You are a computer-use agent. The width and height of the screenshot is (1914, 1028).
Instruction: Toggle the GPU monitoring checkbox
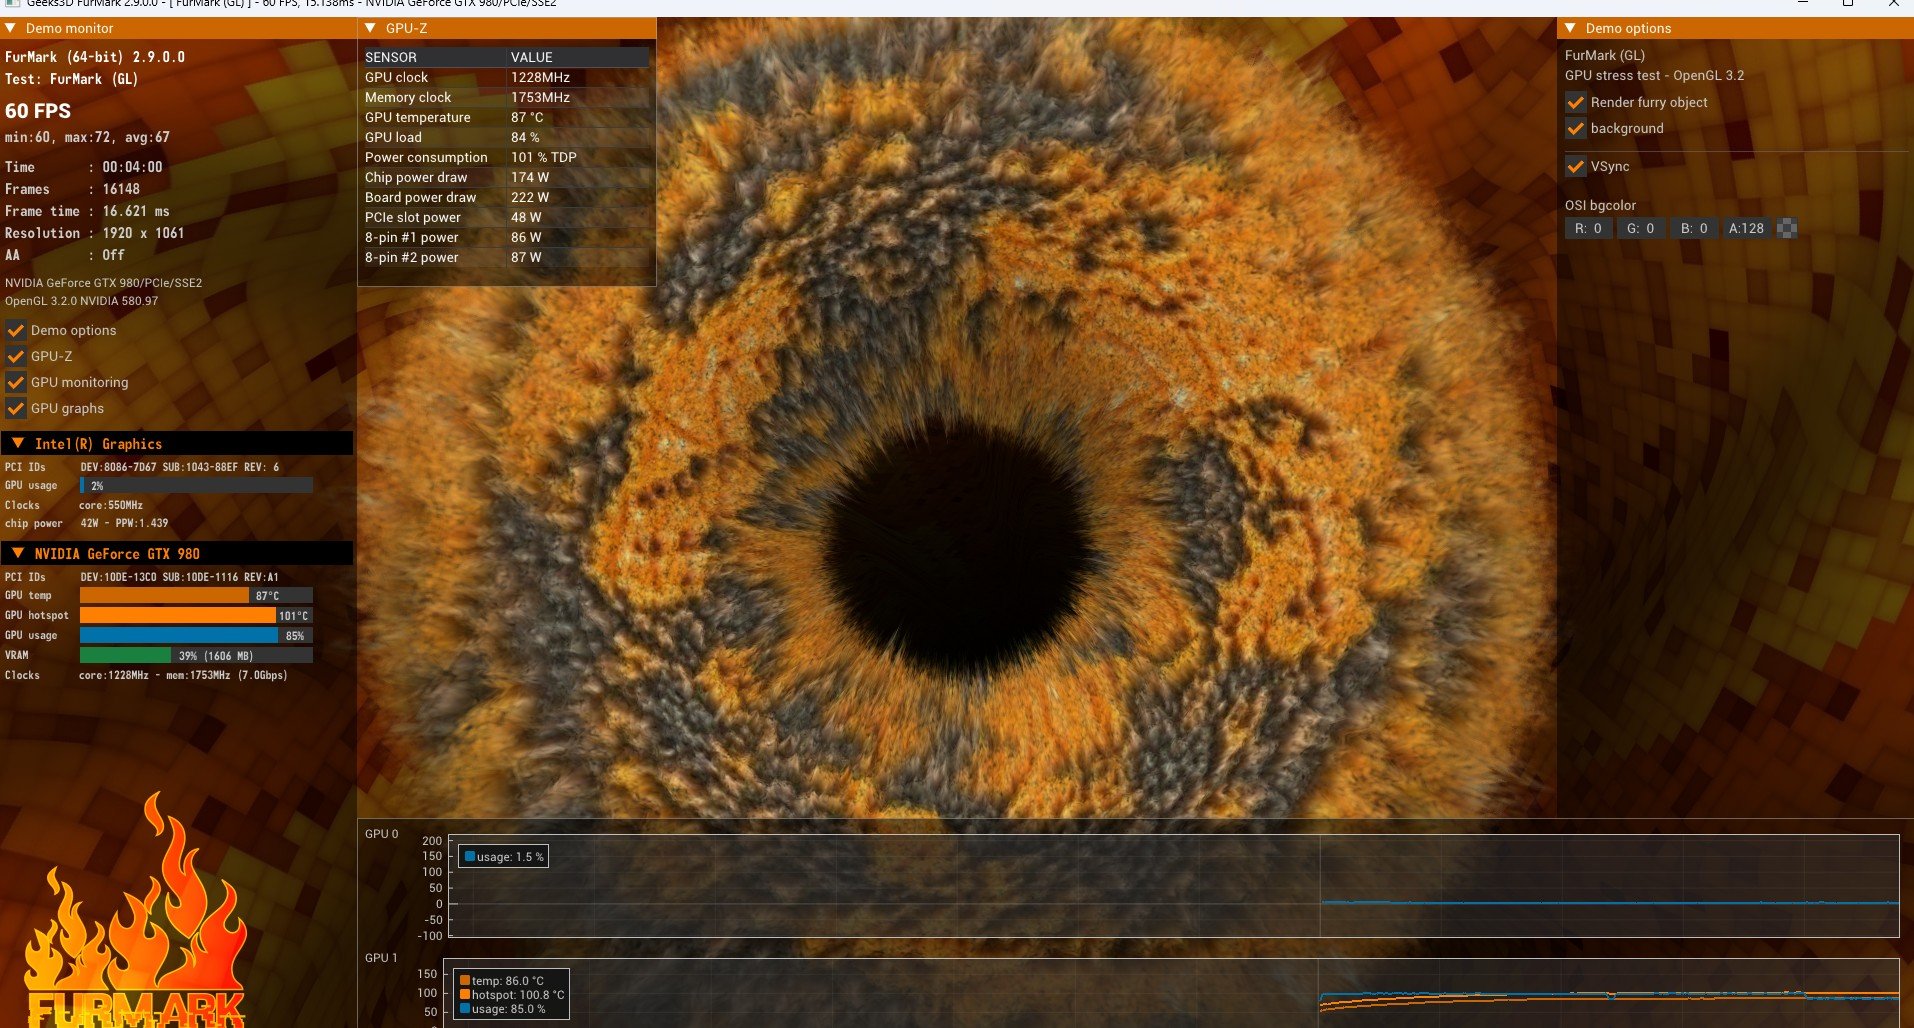(16, 382)
